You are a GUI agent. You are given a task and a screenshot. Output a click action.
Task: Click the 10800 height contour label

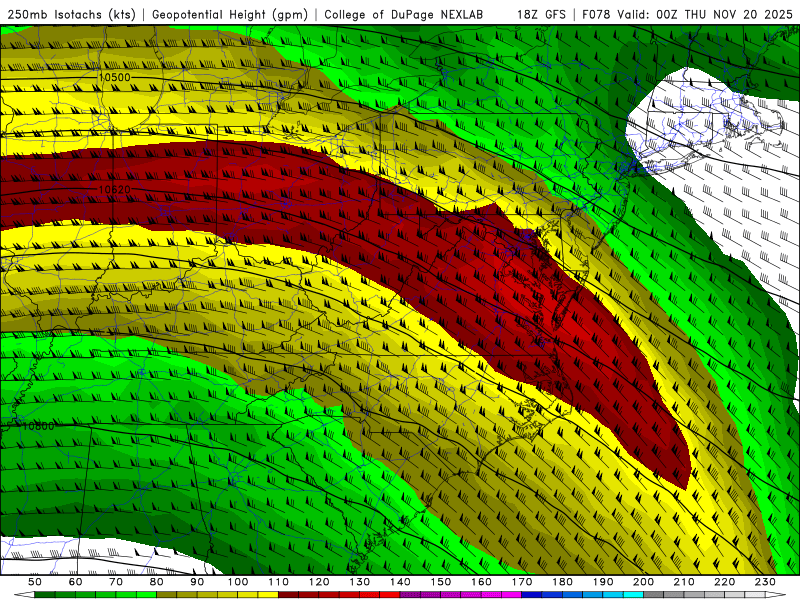pyautogui.click(x=38, y=426)
